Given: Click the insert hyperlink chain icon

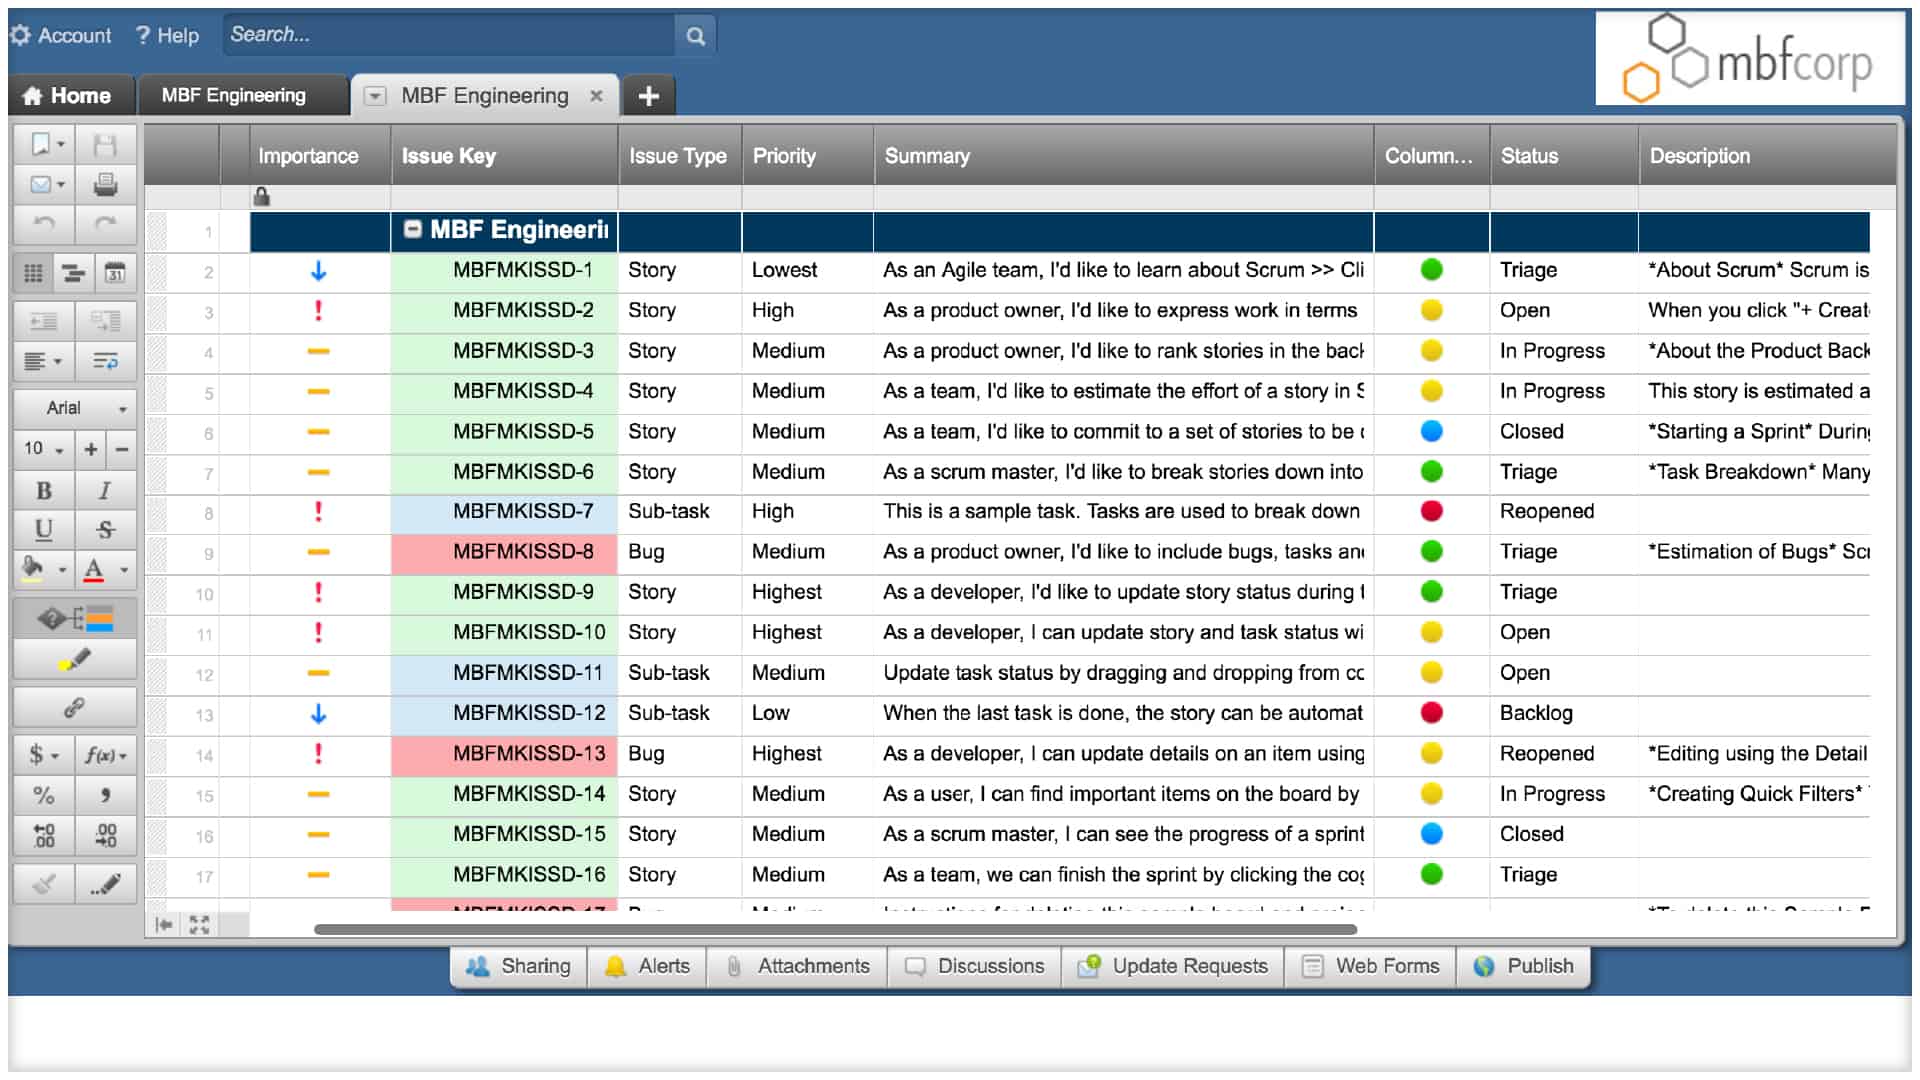Looking at the screenshot, I should click(74, 708).
